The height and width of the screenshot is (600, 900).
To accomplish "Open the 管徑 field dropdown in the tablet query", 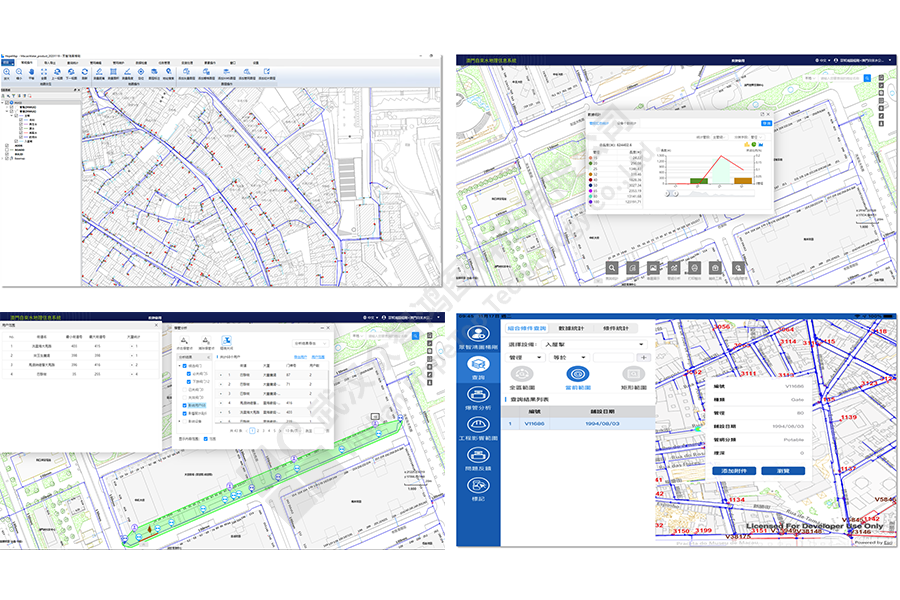I will (x=525, y=358).
